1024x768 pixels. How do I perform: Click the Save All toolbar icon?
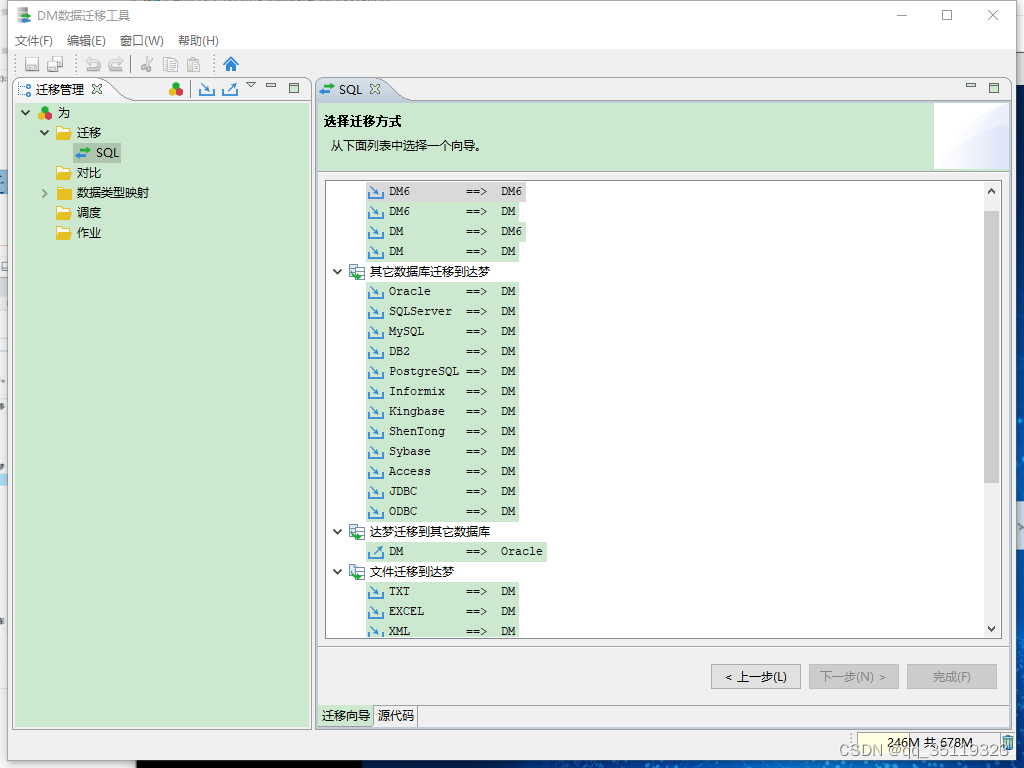pos(56,64)
